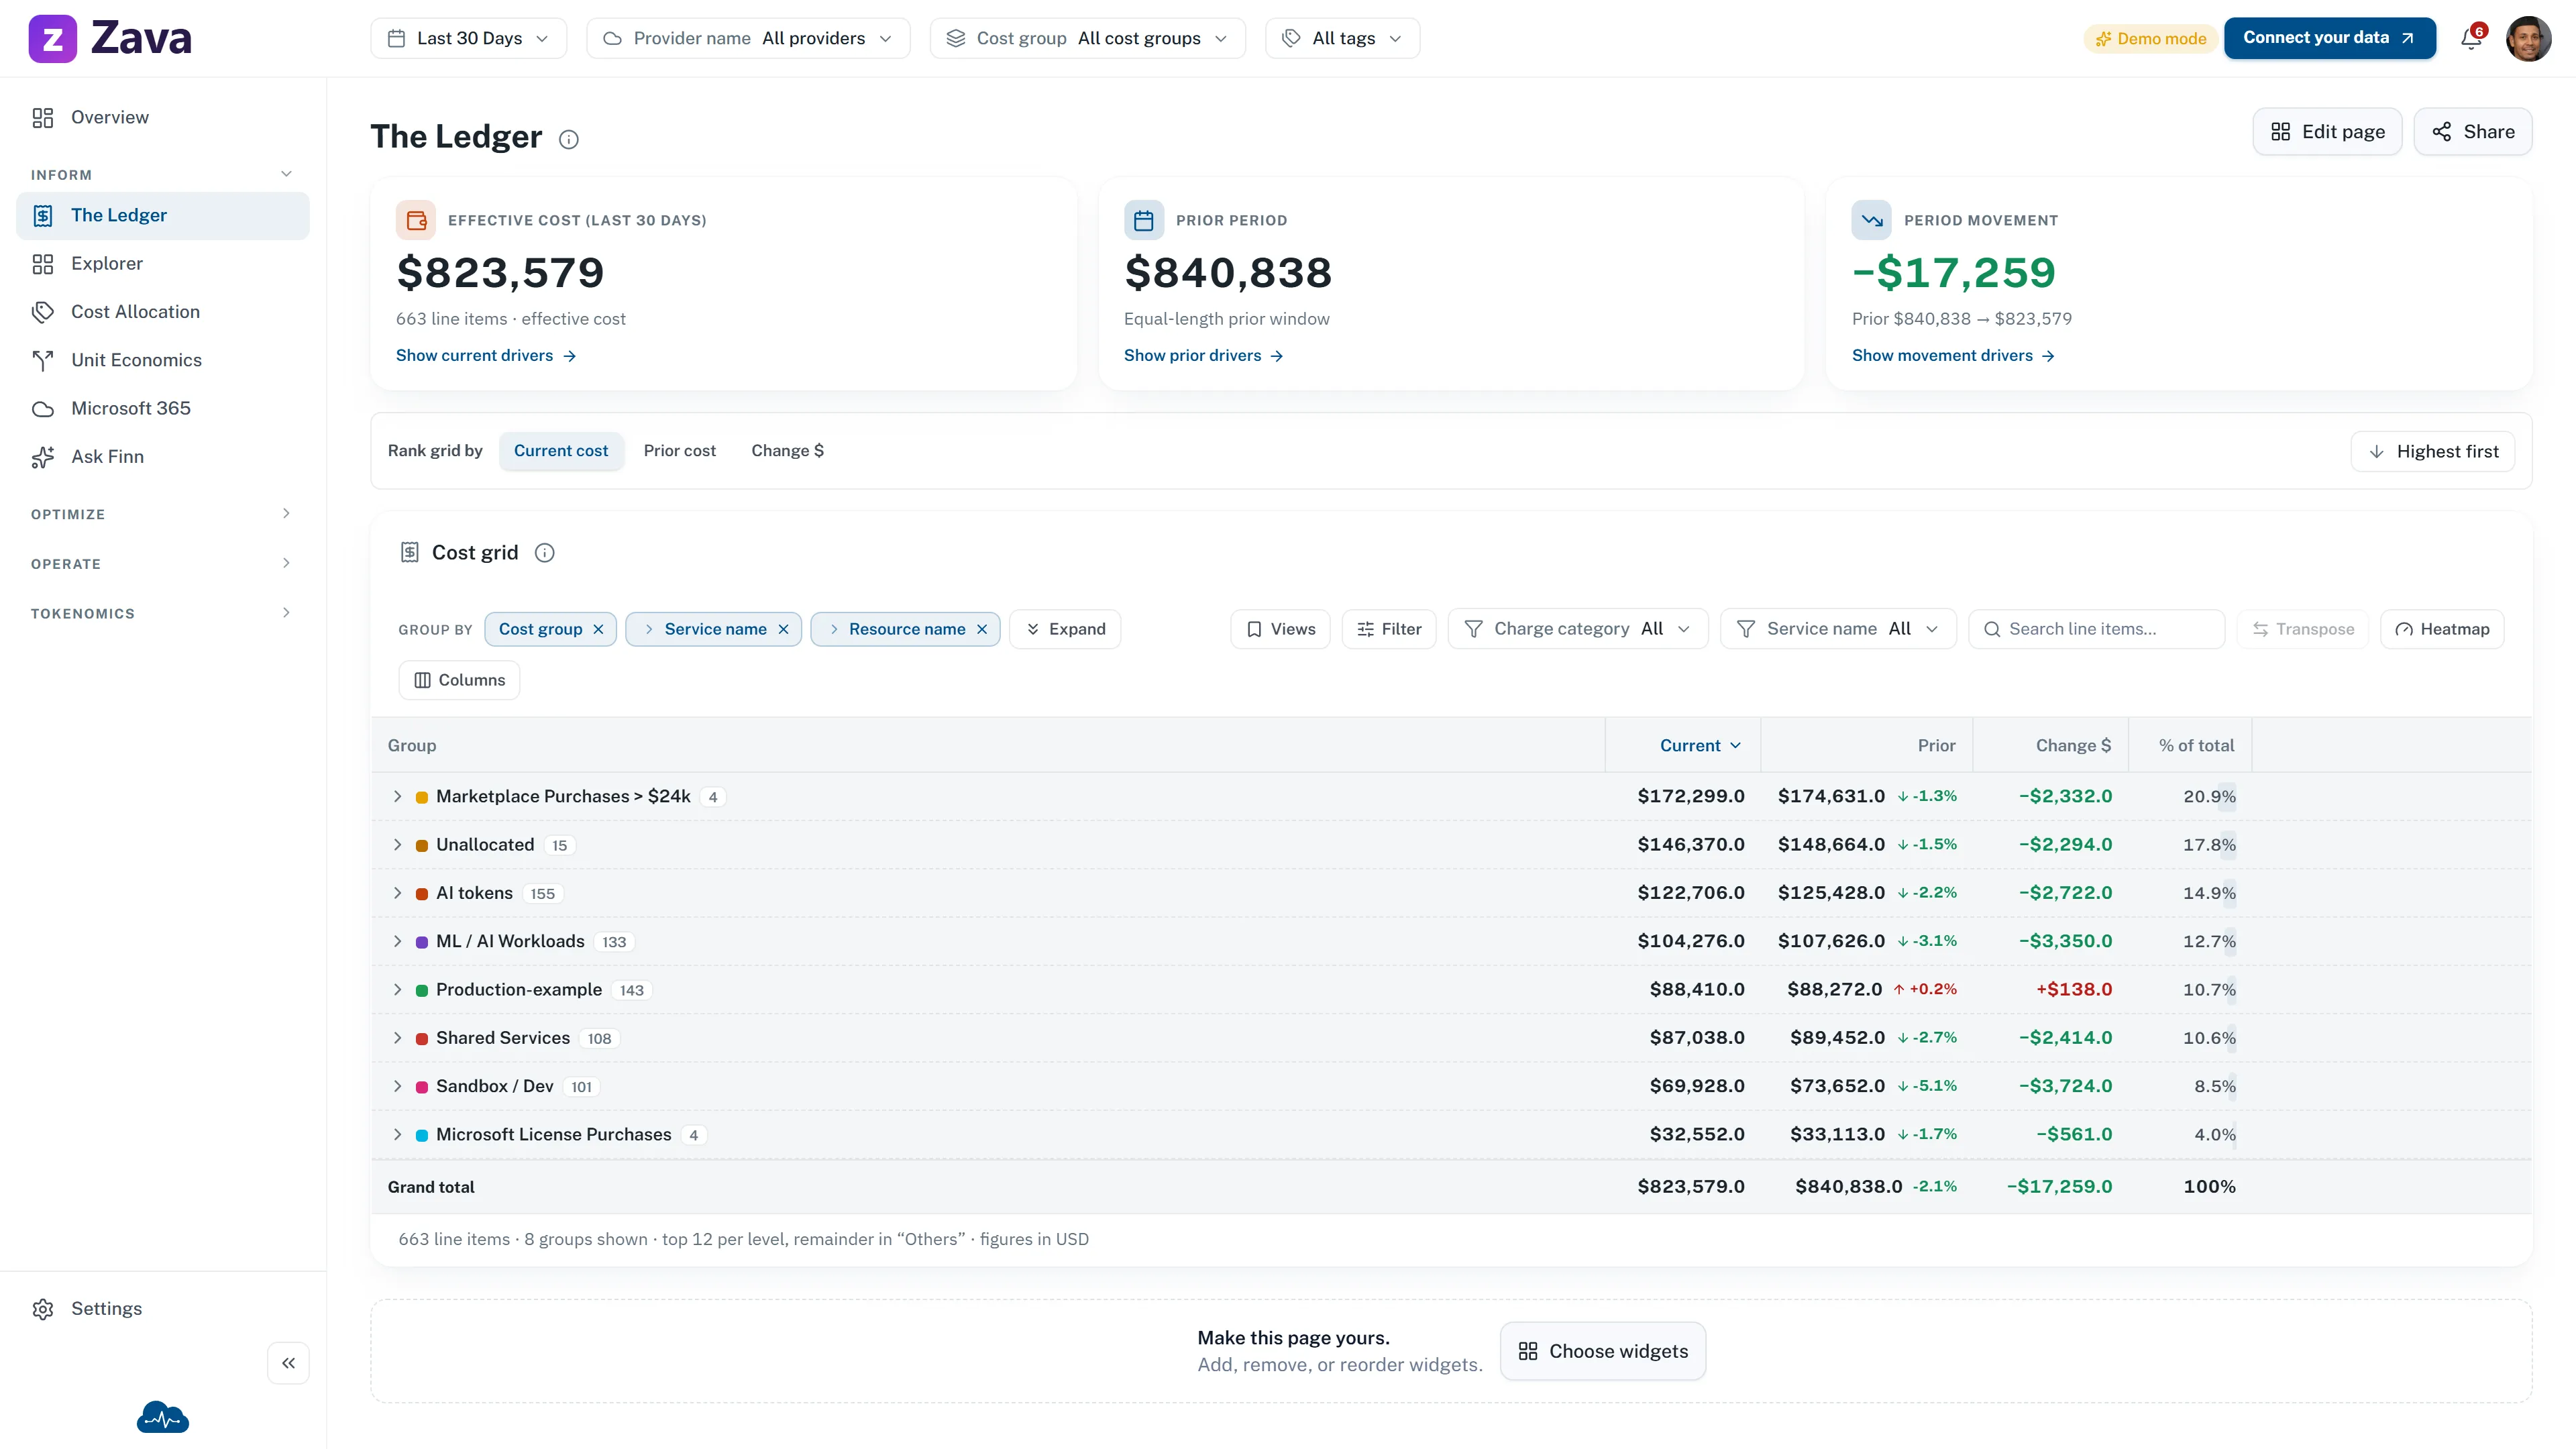Expand Production-example row

pos(397,990)
